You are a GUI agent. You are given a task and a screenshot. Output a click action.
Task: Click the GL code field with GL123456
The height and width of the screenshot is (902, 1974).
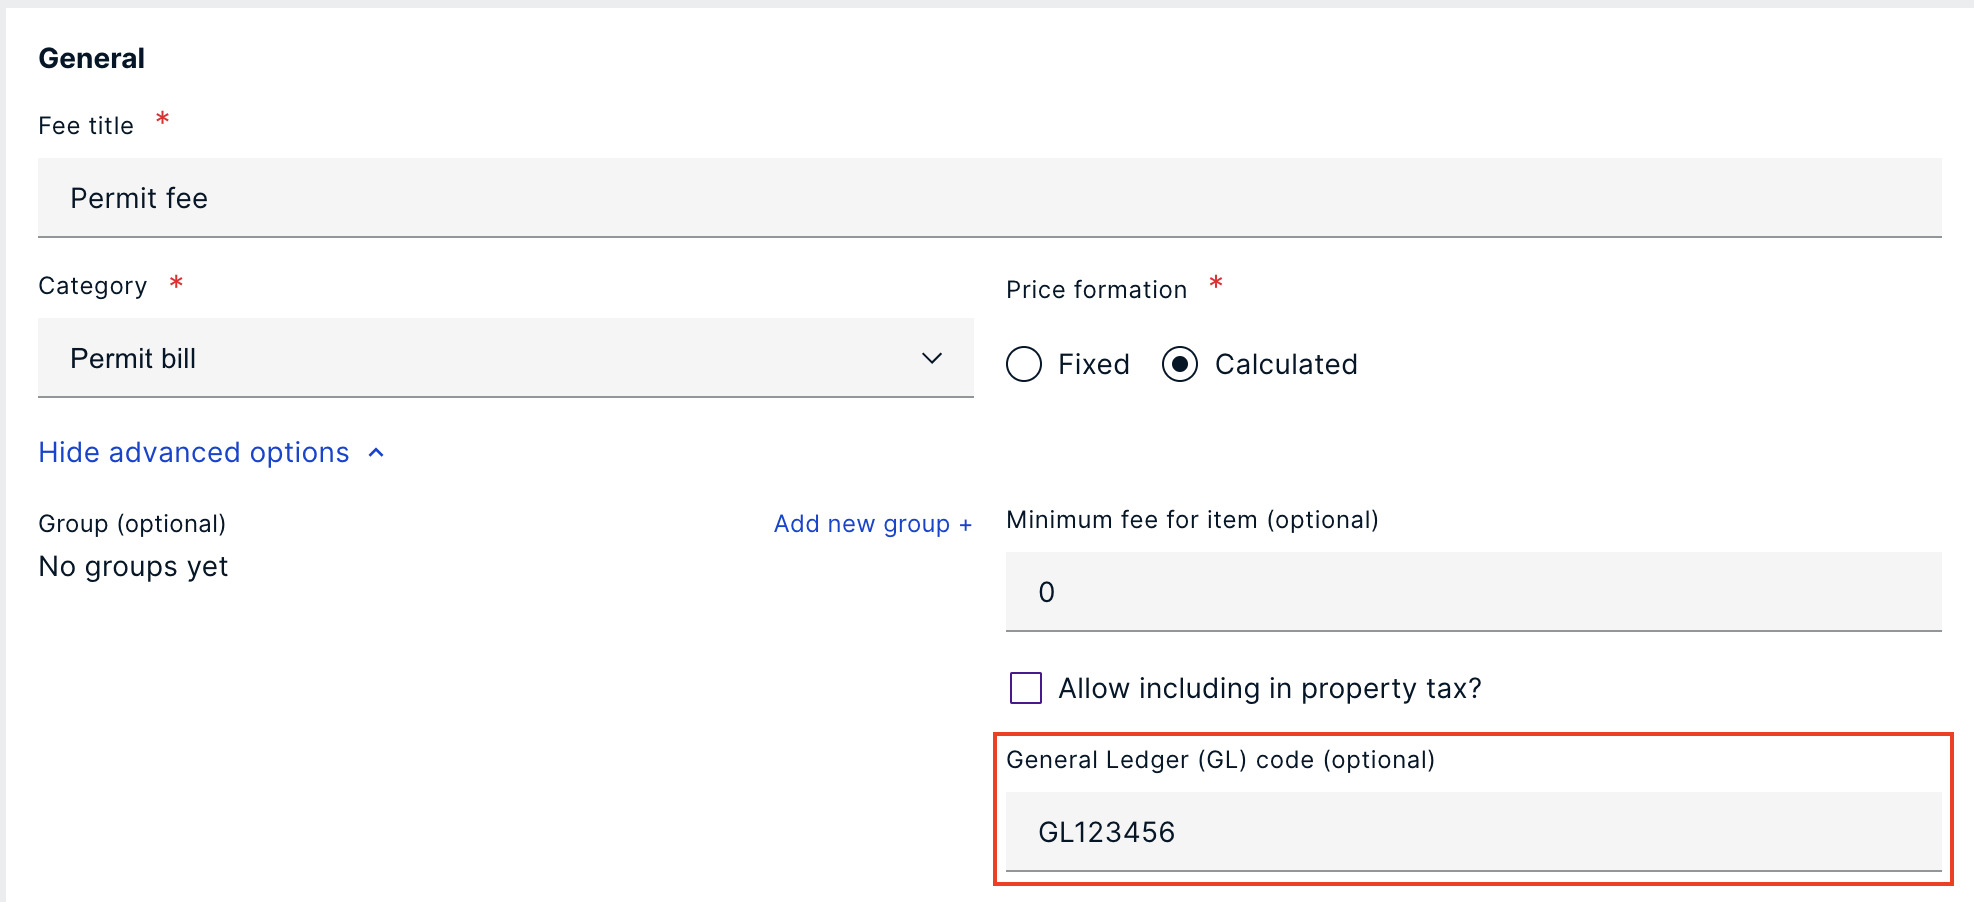tap(1473, 832)
